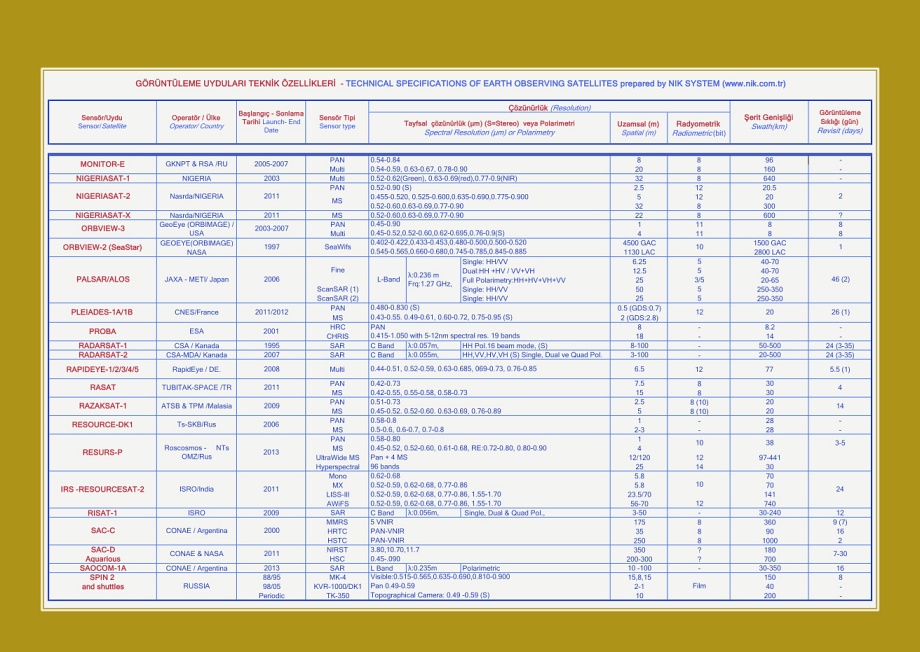Select the JAXA - METI/ Japan operator cell
The height and width of the screenshot is (652, 920).
pyautogui.click(x=196, y=279)
